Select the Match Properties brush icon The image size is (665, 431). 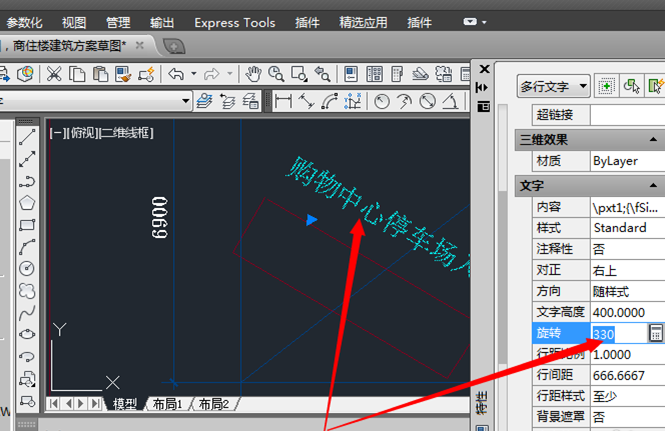coord(123,74)
